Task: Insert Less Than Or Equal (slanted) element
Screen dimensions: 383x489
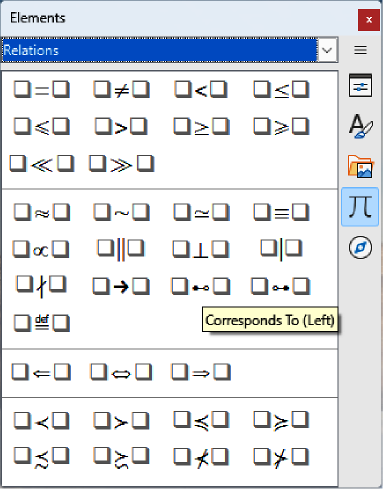Action: point(42,127)
